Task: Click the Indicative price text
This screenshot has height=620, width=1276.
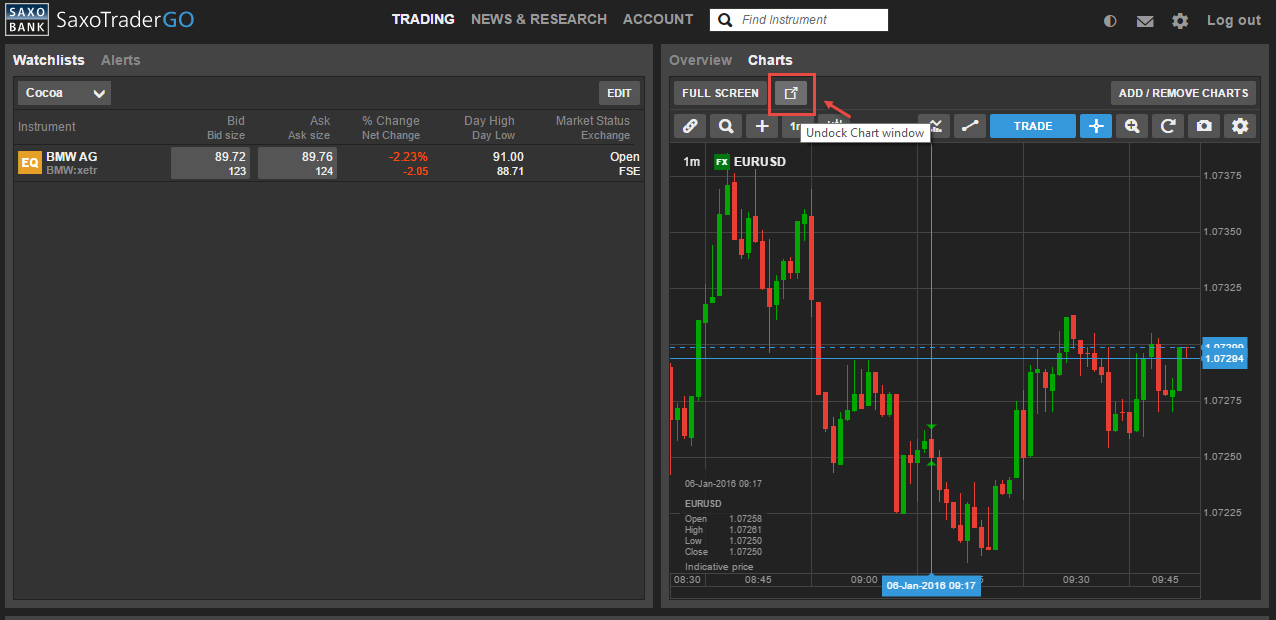Action: 719,567
